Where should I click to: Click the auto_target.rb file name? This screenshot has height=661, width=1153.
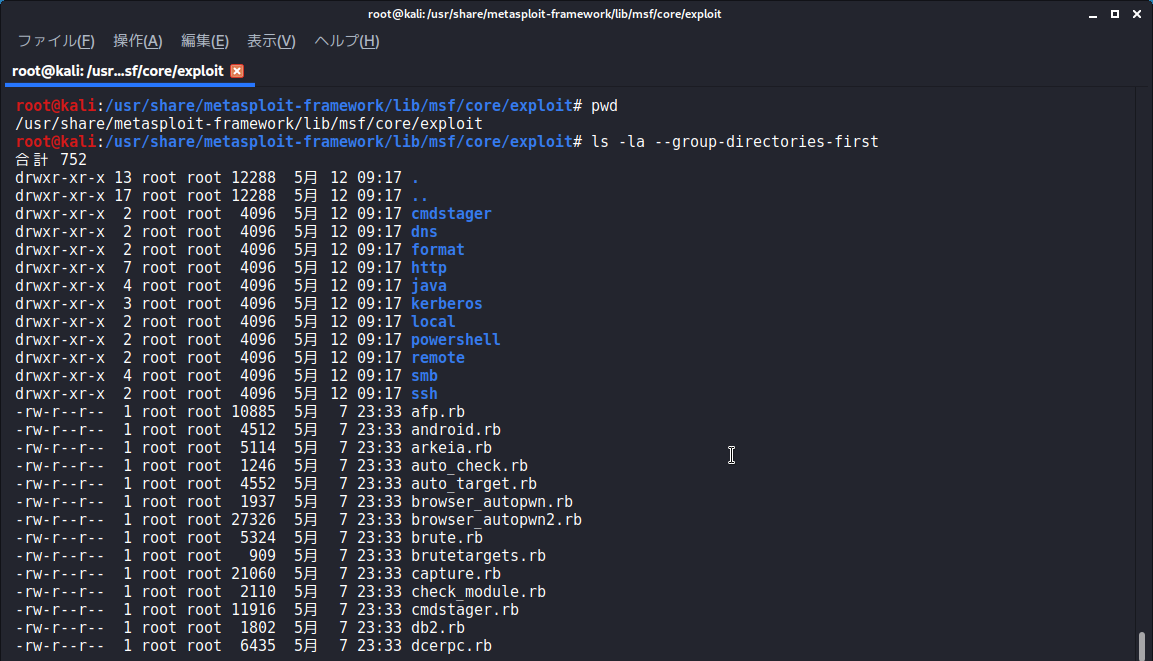pyautogui.click(x=474, y=484)
